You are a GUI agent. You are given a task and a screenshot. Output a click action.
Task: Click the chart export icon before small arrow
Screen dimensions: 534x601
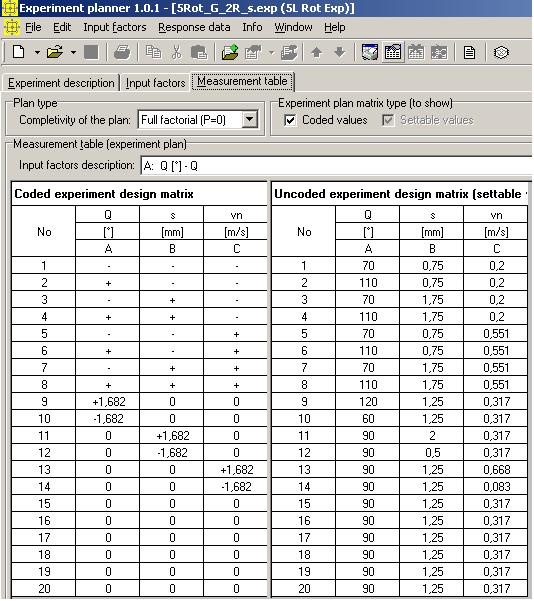[x=253, y=52]
